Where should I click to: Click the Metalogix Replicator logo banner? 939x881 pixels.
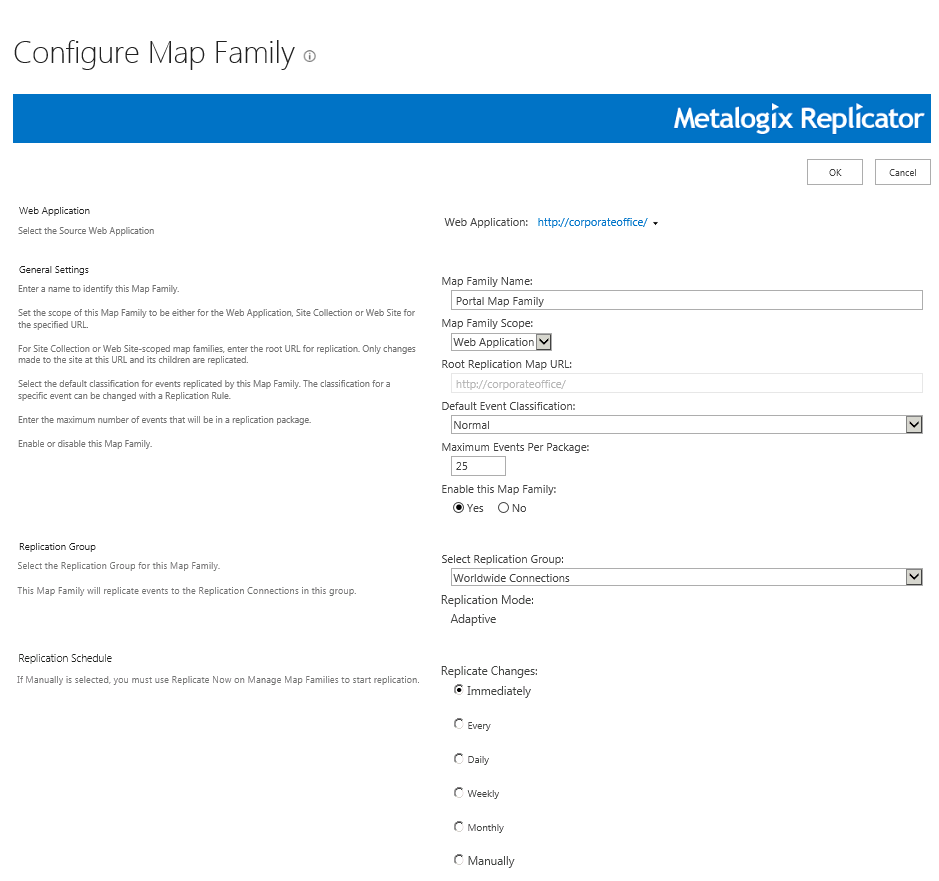(798, 119)
